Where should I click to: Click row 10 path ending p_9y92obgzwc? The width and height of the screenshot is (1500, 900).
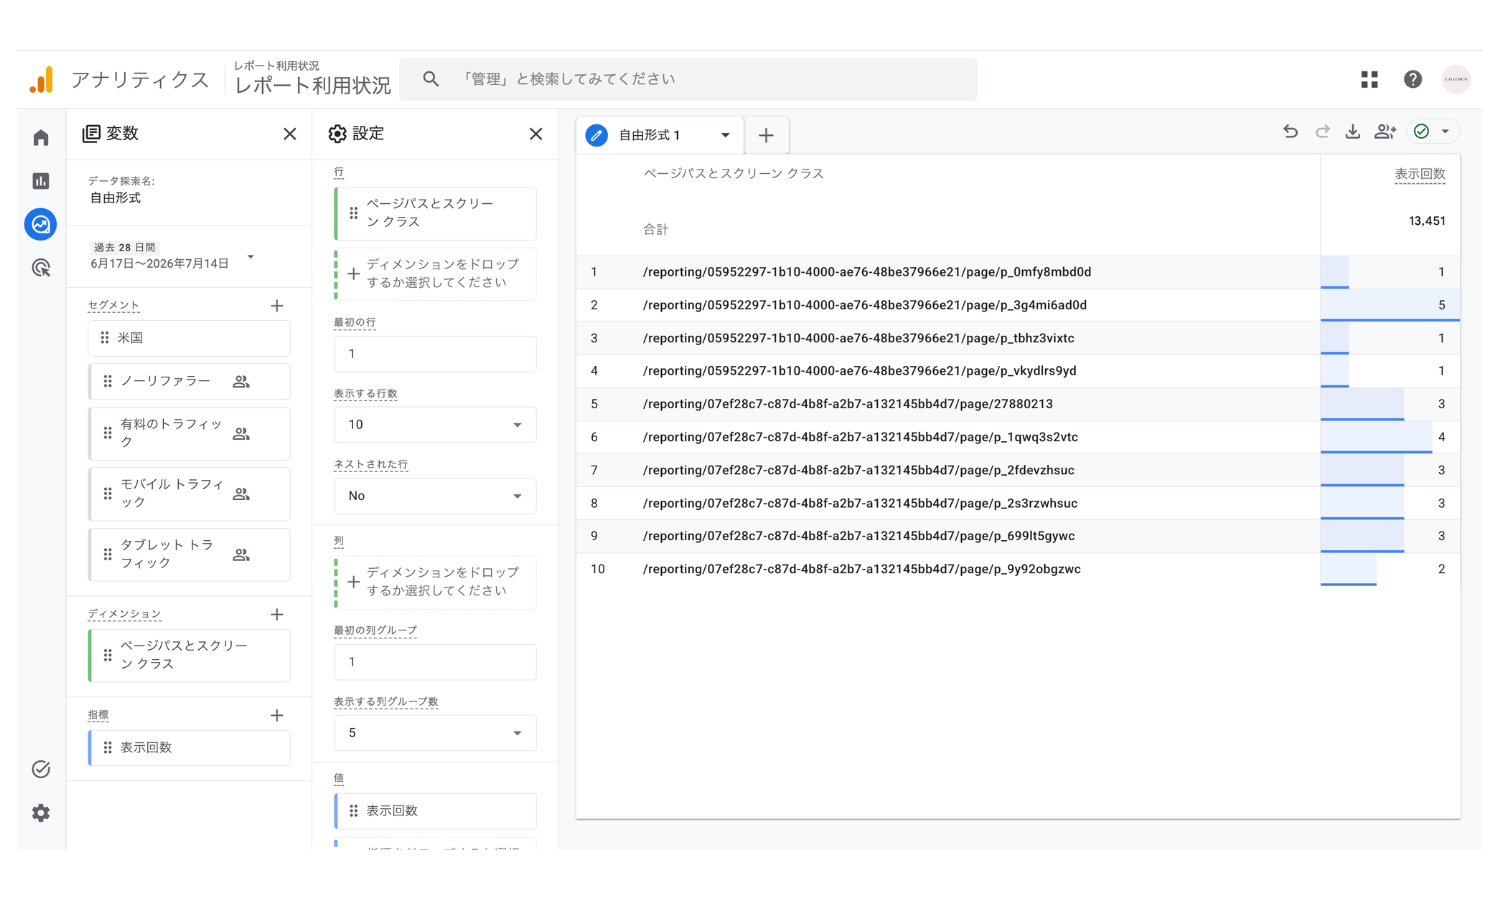point(862,569)
